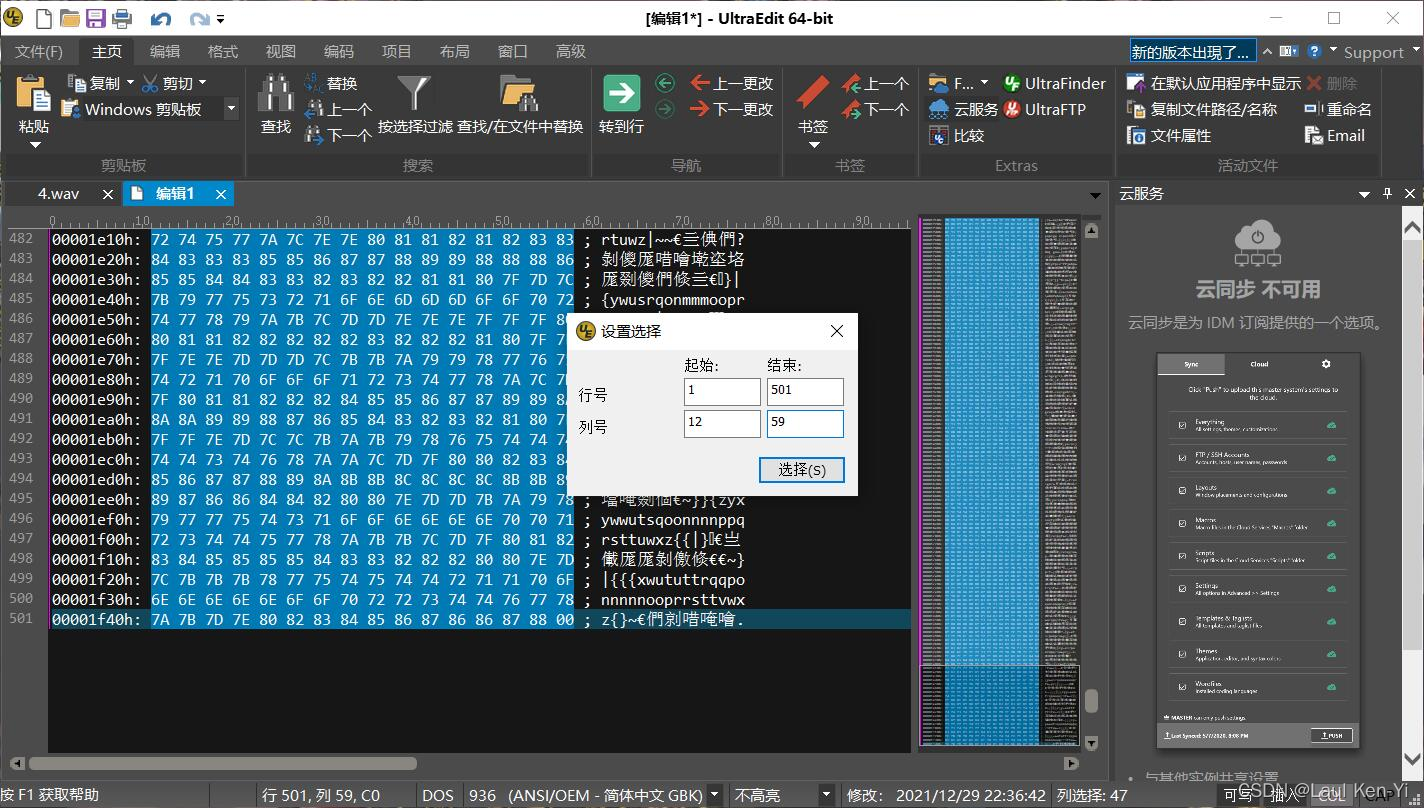Collapse the ribbon with the up chevron

tap(1267, 51)
